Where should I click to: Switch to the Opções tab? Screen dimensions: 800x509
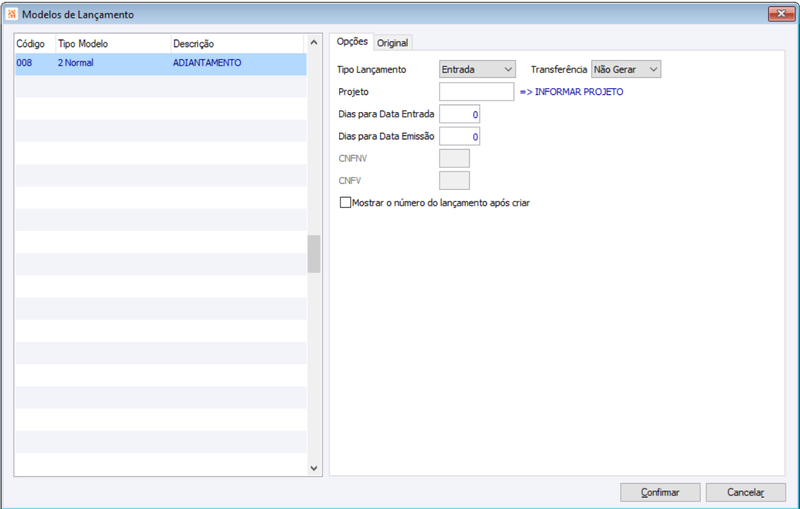[352, 42]
